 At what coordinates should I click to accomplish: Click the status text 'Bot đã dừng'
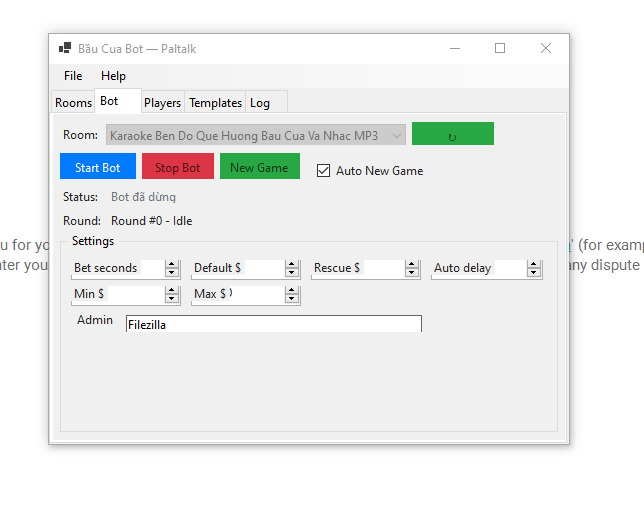(143, 197)
